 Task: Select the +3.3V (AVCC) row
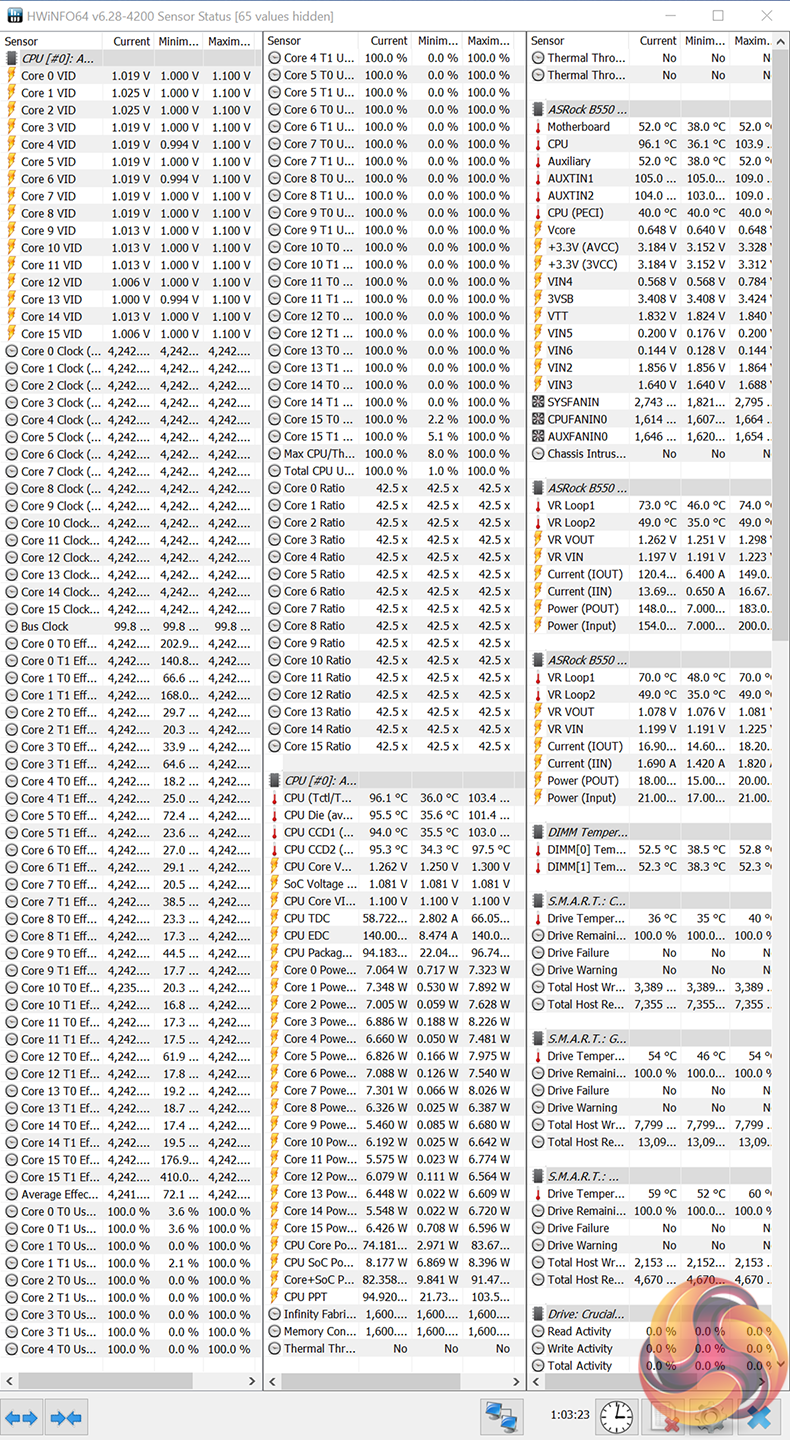(650, 247)
